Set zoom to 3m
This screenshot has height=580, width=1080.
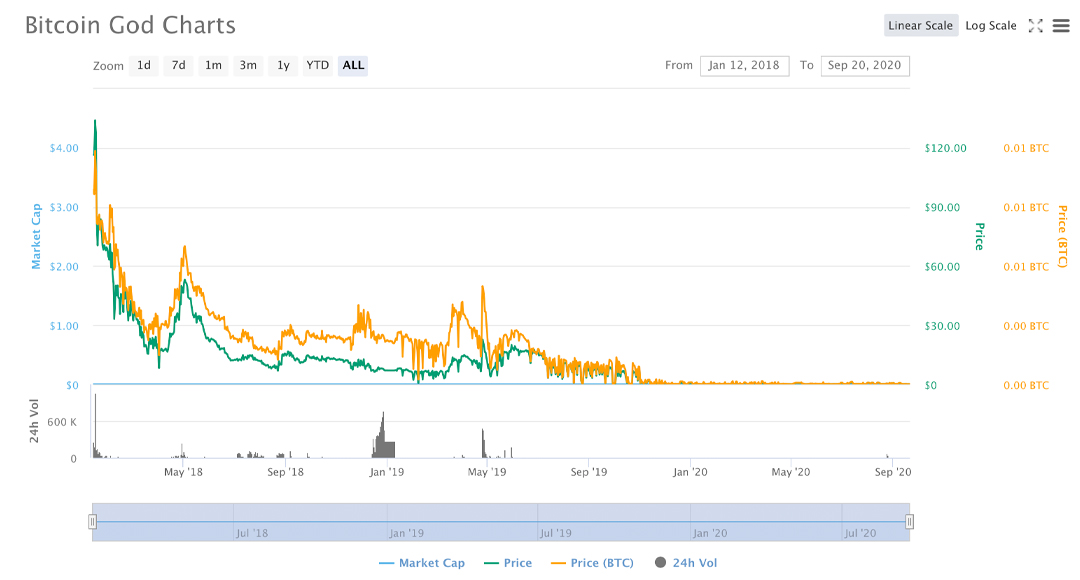(248, 65)
